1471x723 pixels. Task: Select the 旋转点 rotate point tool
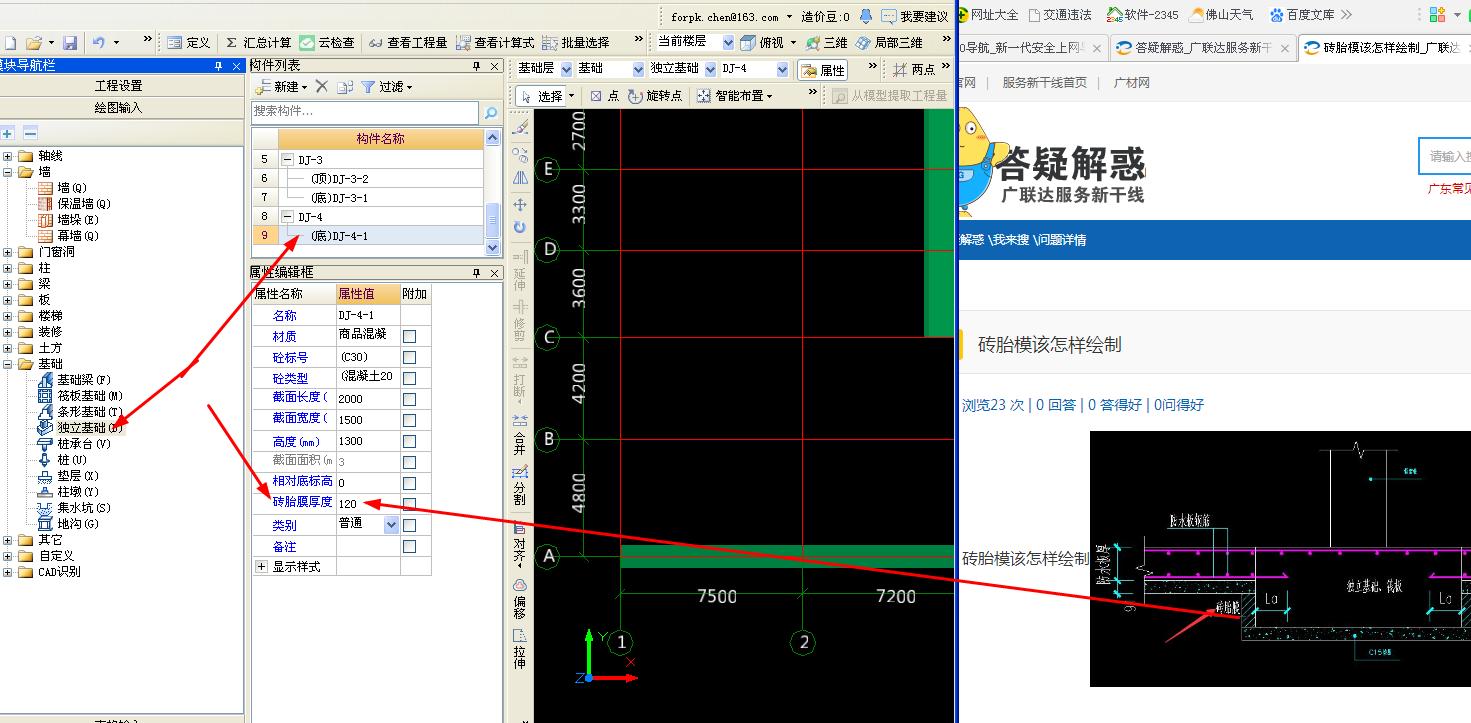tap(654, 96)
